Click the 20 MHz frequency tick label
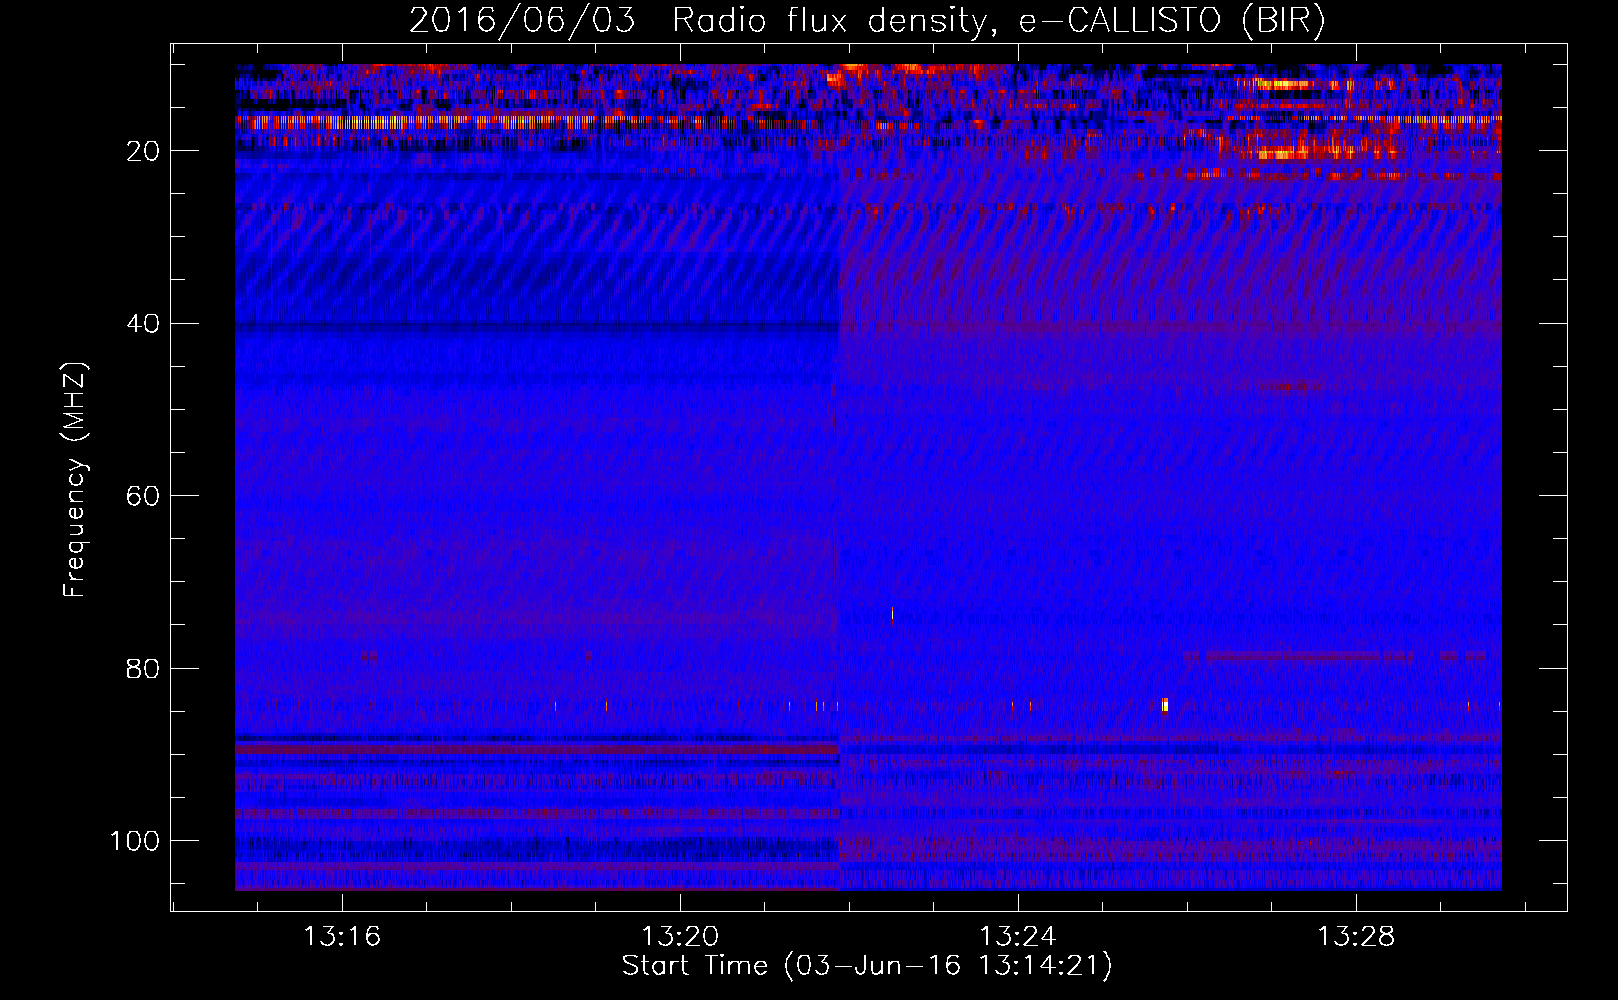 143,151
